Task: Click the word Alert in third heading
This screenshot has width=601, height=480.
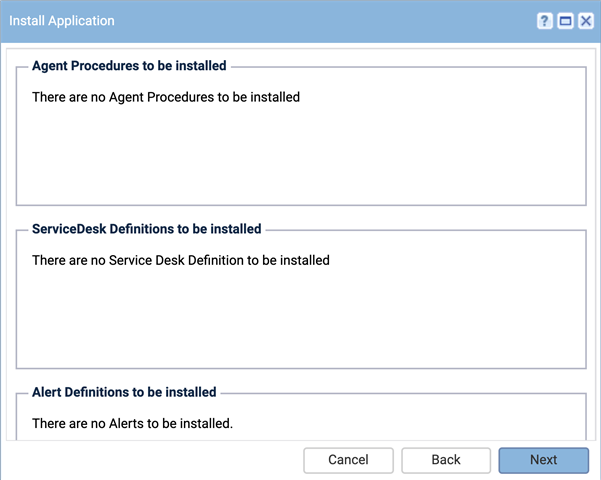Action: click(x=46, y=392)
